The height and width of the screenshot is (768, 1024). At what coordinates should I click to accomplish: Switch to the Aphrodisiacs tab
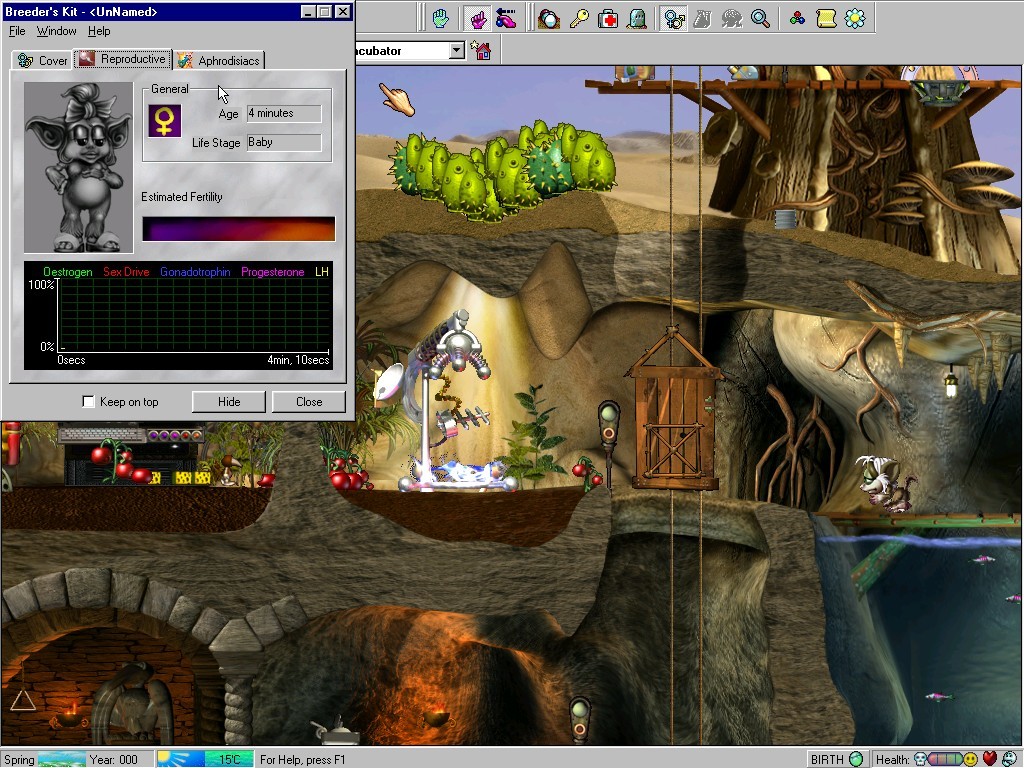click(219, 60)
